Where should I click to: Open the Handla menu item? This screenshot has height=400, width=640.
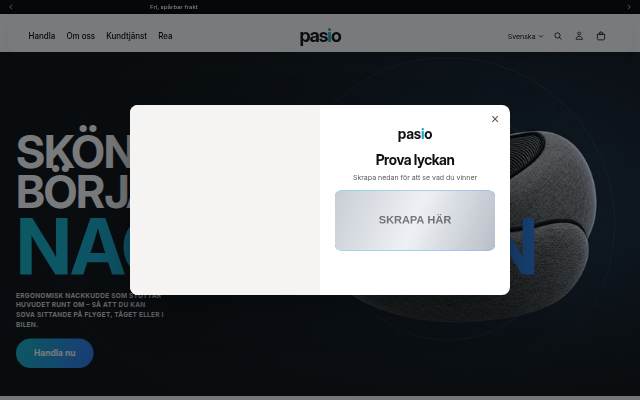click(x=42, y=36)
